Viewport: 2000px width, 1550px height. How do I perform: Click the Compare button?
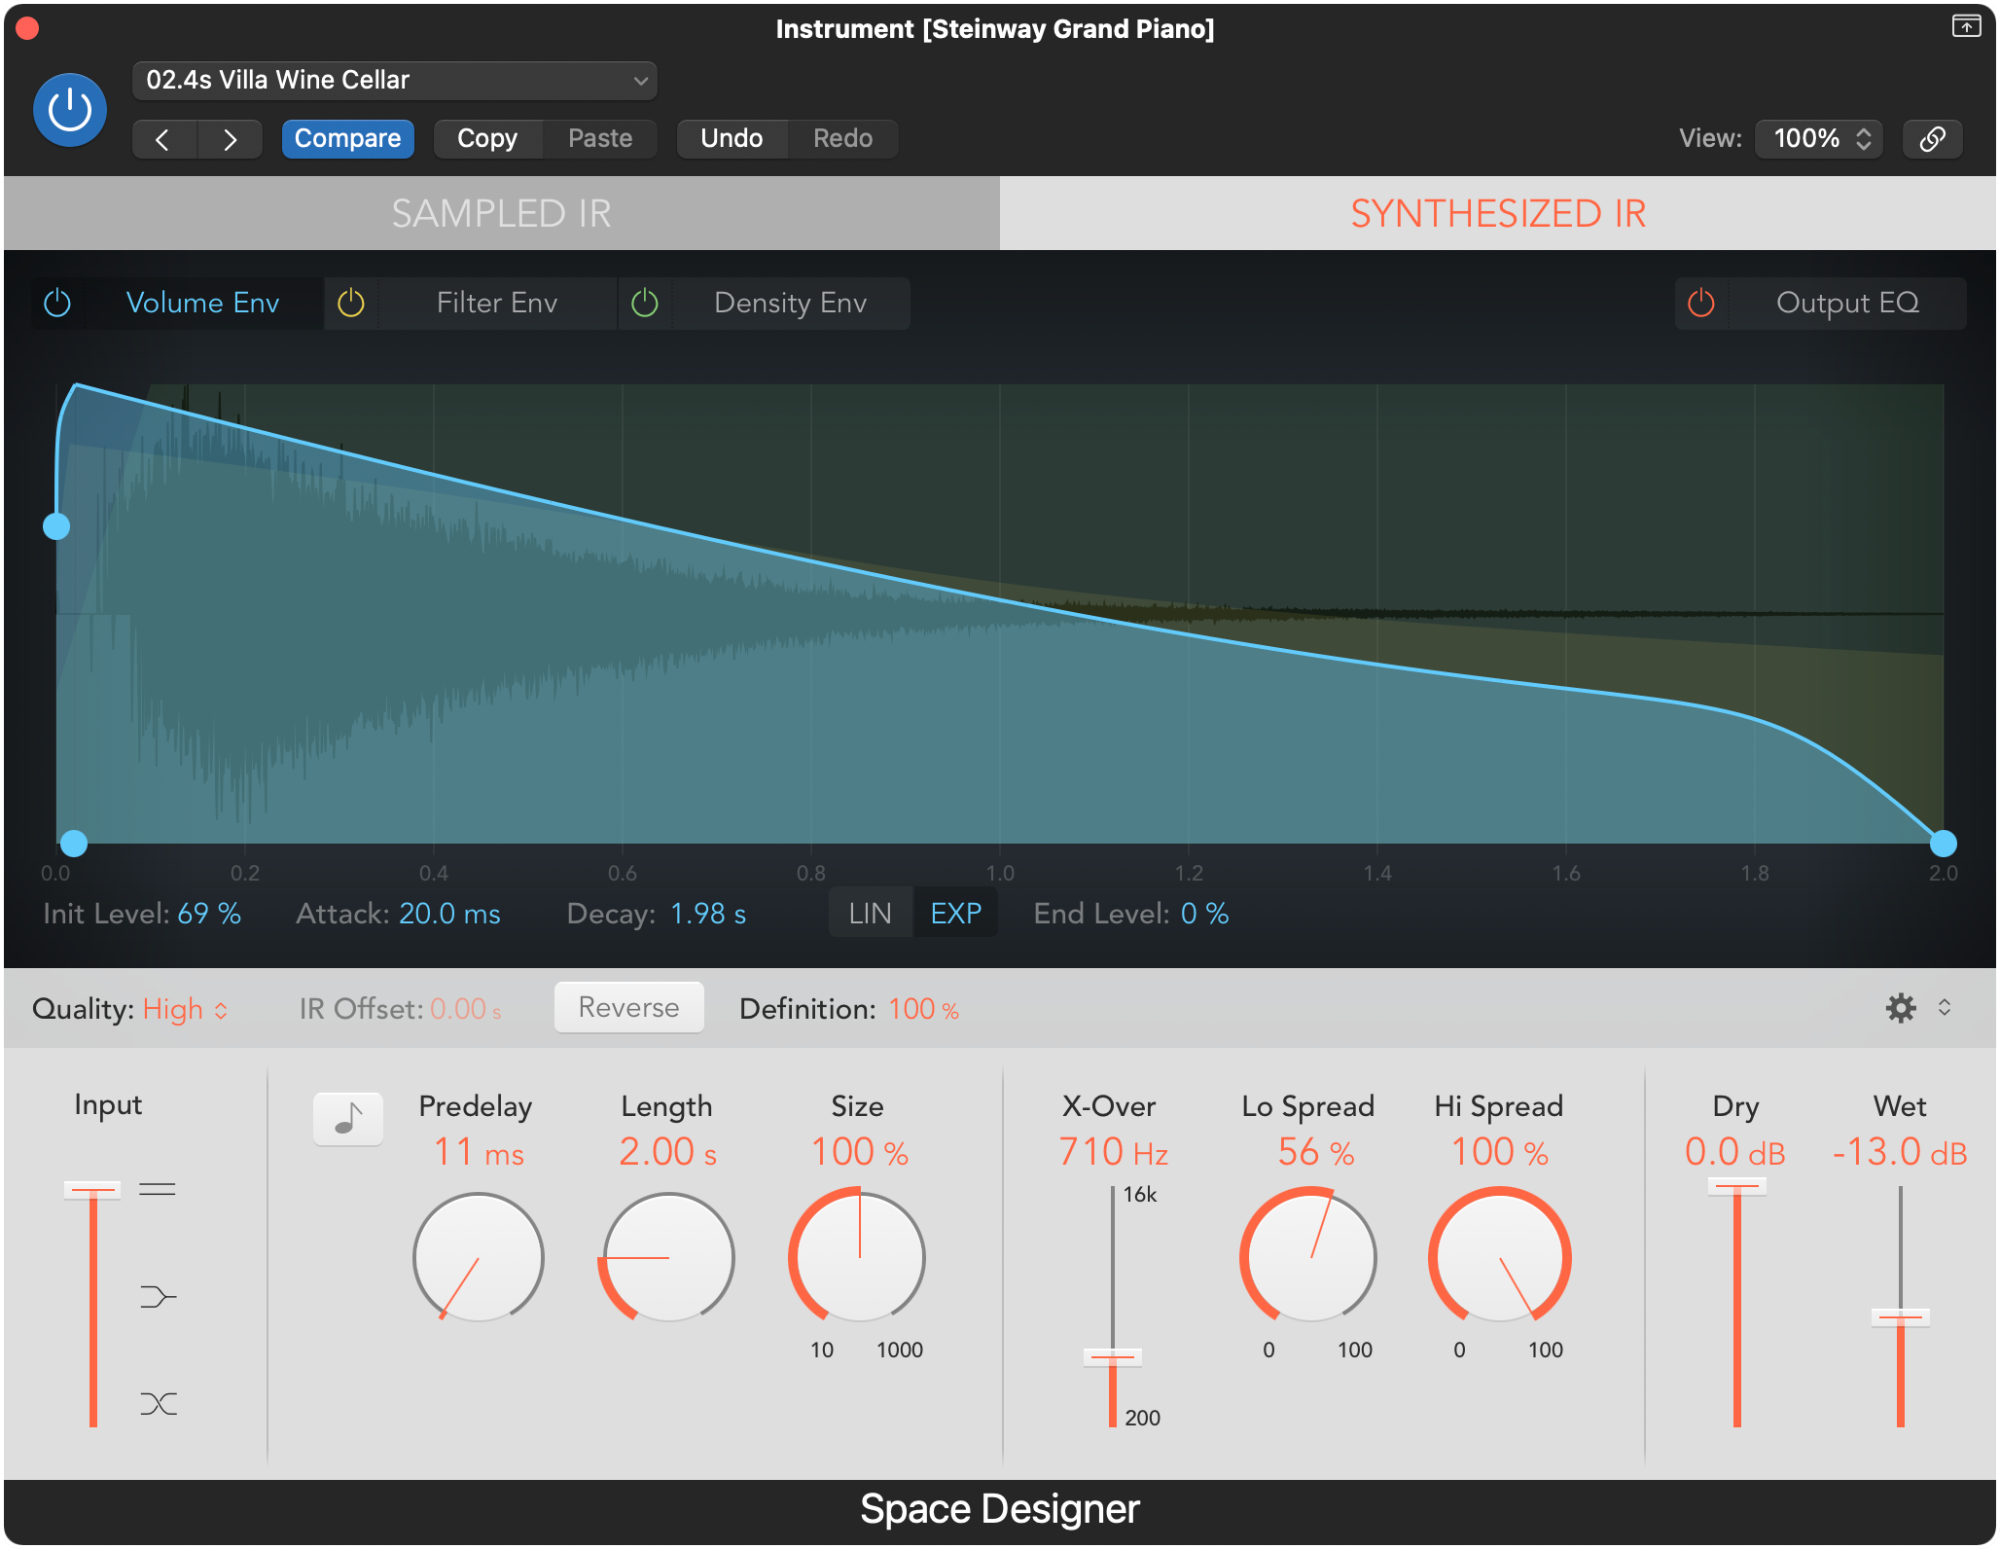pyautogui.click(x=347, y=138)
